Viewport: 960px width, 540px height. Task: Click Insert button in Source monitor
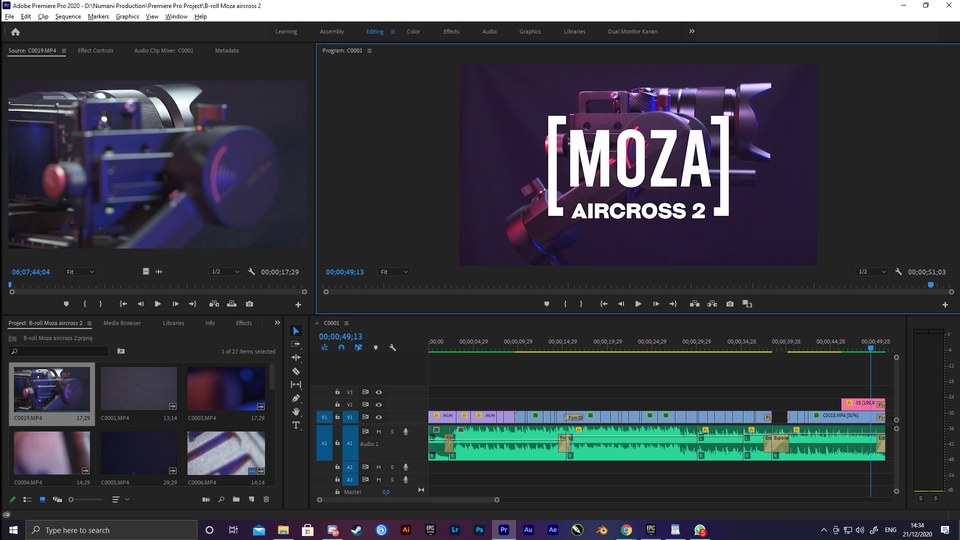(x=214, y=304)
